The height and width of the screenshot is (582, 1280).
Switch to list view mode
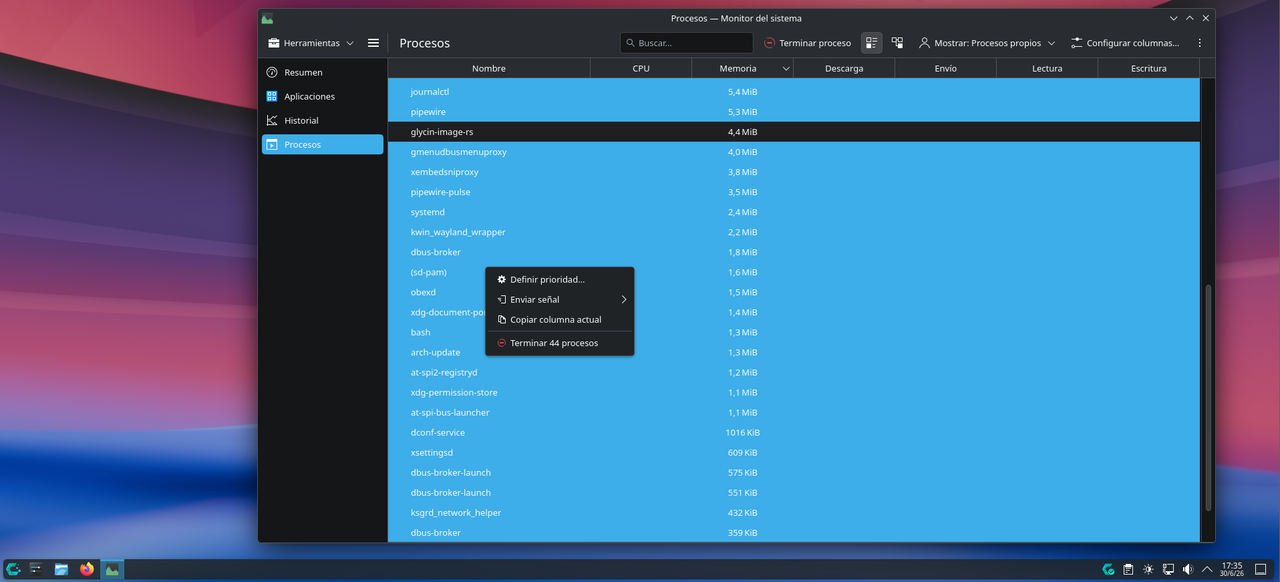click(872, 43)
